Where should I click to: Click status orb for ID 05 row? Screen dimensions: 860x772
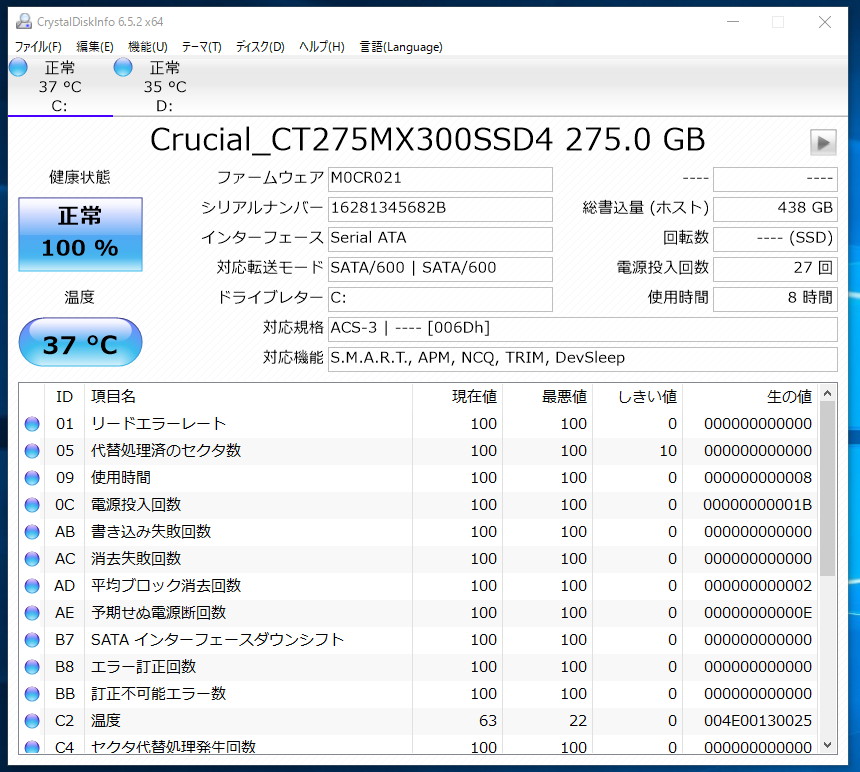32,451
